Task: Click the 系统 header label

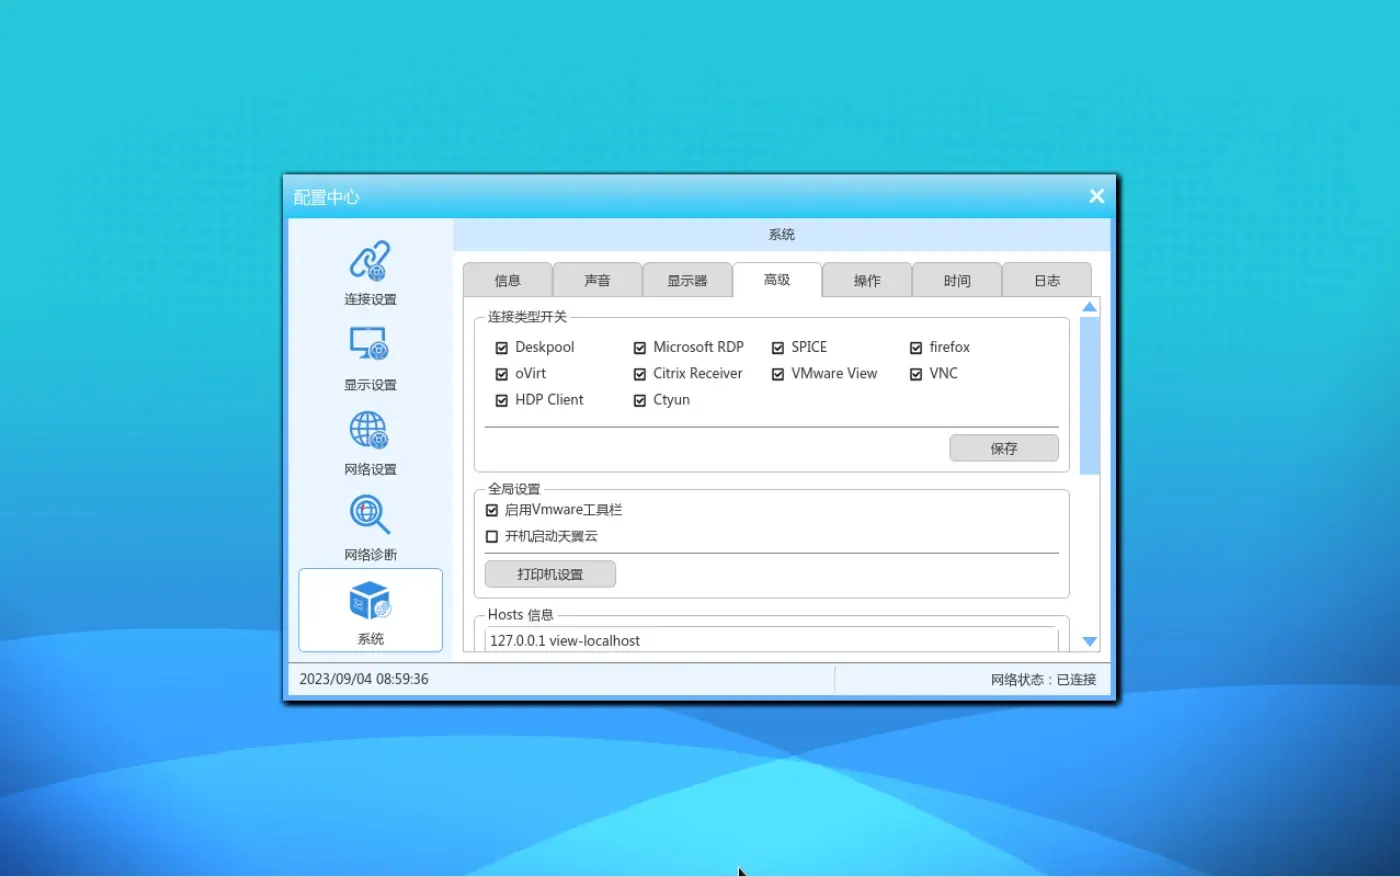Action: (x=781, y=234)
